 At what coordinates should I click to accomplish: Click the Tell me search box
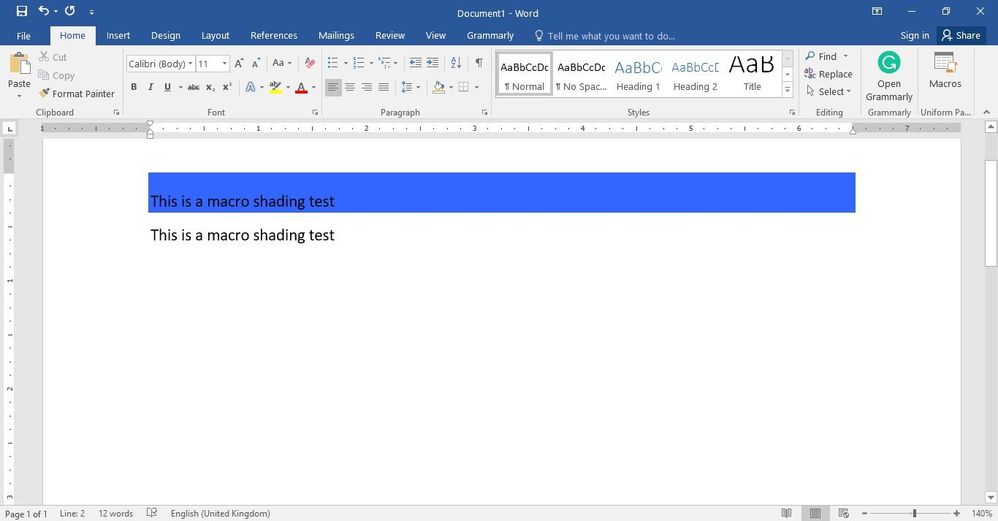coord(605,36)
